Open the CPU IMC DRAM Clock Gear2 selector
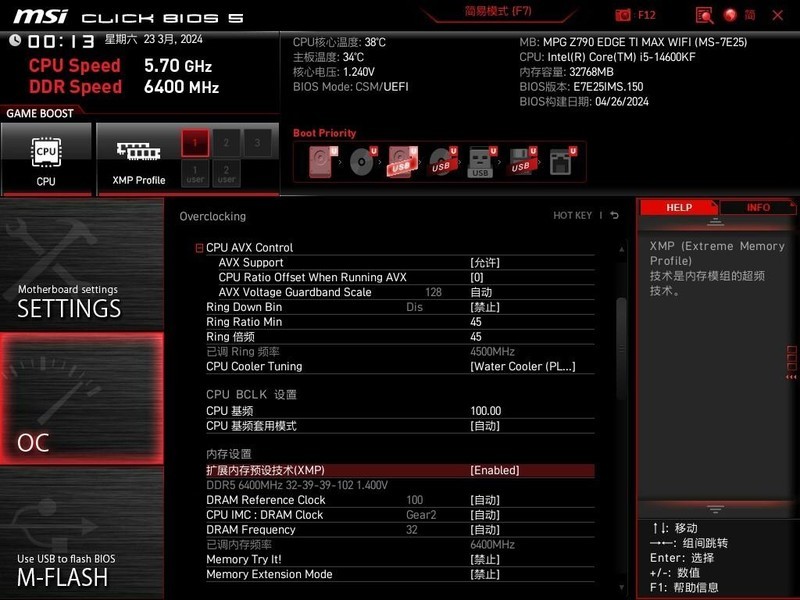 click(x=486, y=514)
